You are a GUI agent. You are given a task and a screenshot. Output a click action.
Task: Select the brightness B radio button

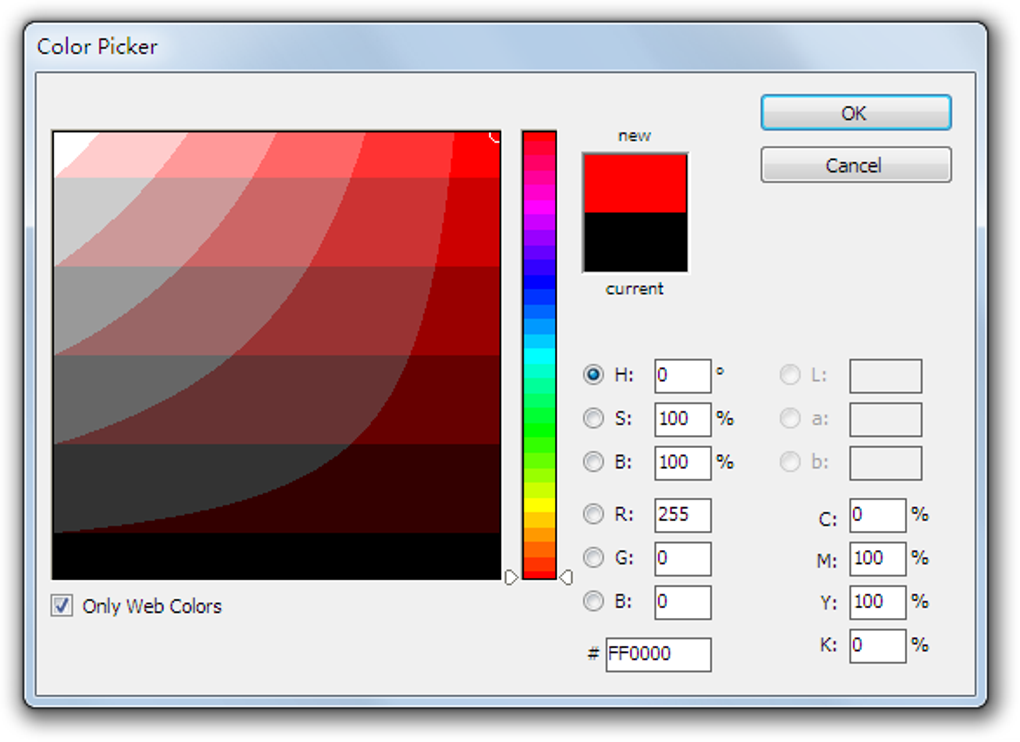pyautogui.click(x=593, y=462)
